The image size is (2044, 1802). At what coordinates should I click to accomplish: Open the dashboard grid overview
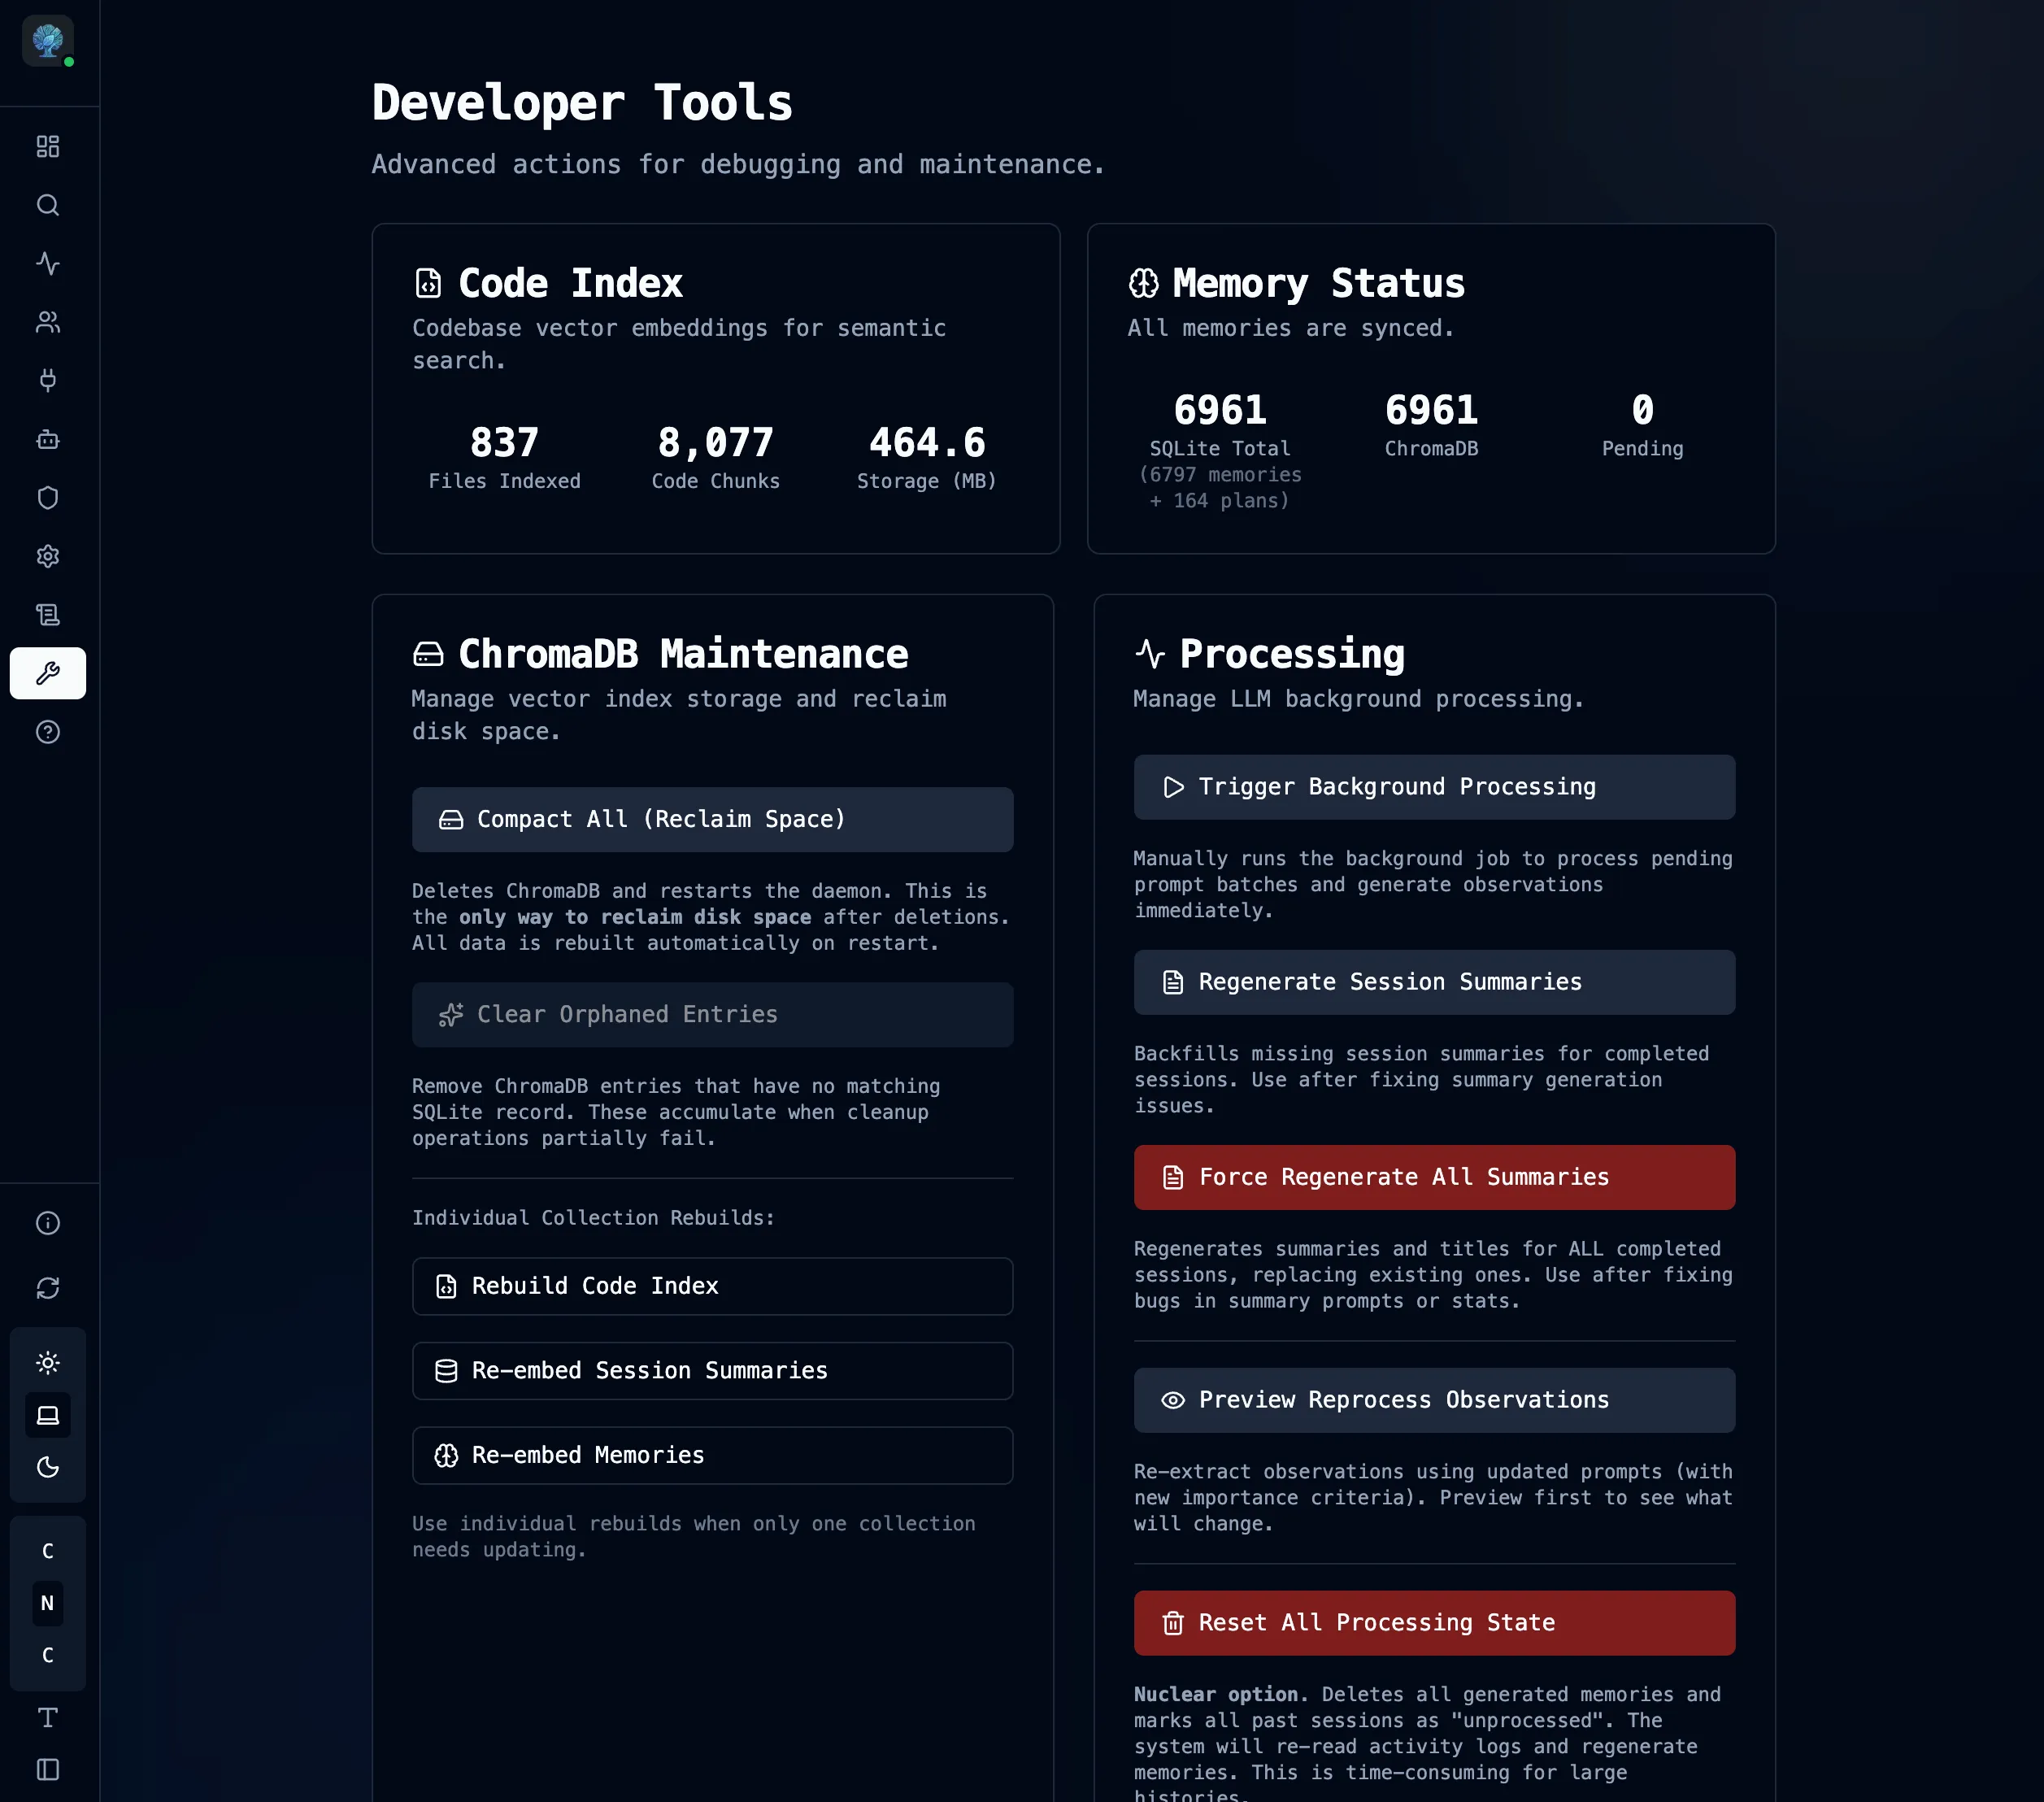[x=48, y=146]
